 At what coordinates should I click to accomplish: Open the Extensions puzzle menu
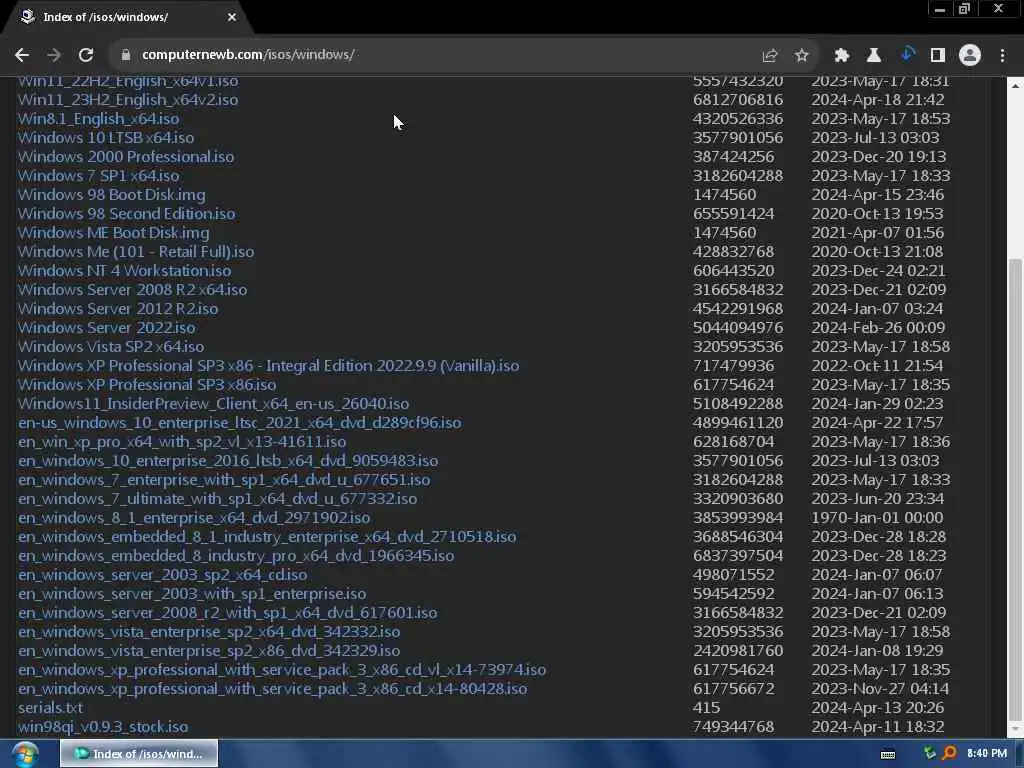point(842,56)
